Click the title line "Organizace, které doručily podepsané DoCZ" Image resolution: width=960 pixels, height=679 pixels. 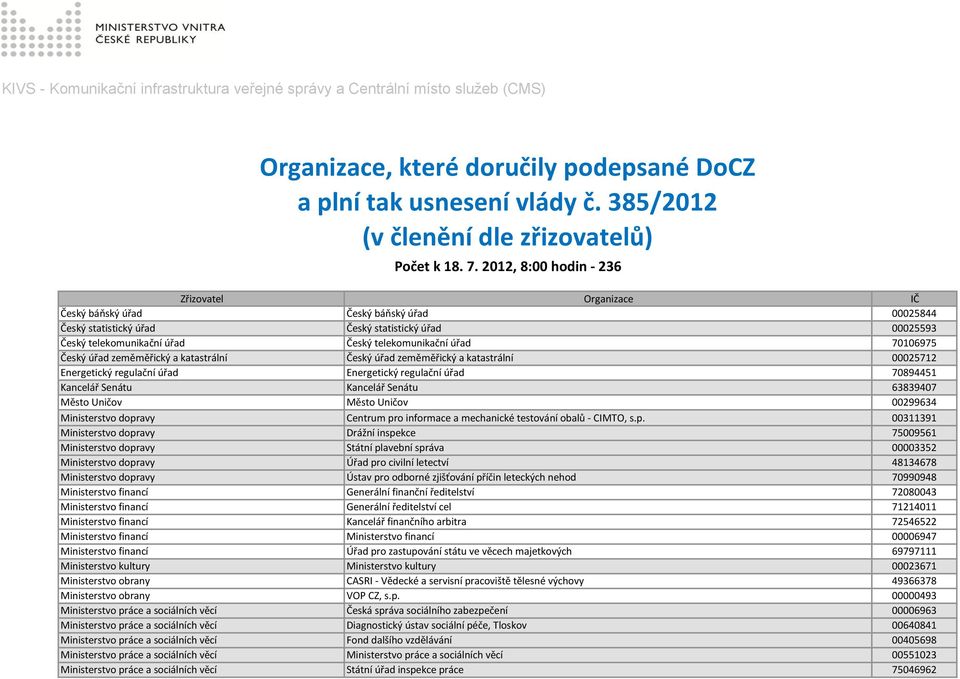508,167
